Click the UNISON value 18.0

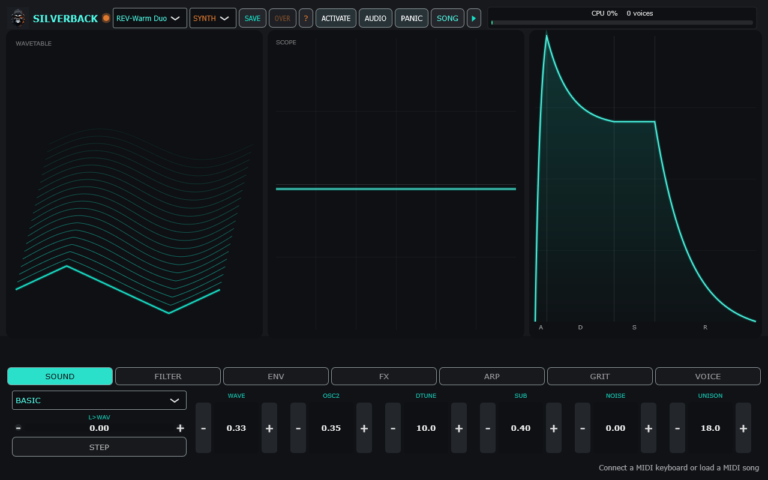pyautogui.click(x=710, y=428)
